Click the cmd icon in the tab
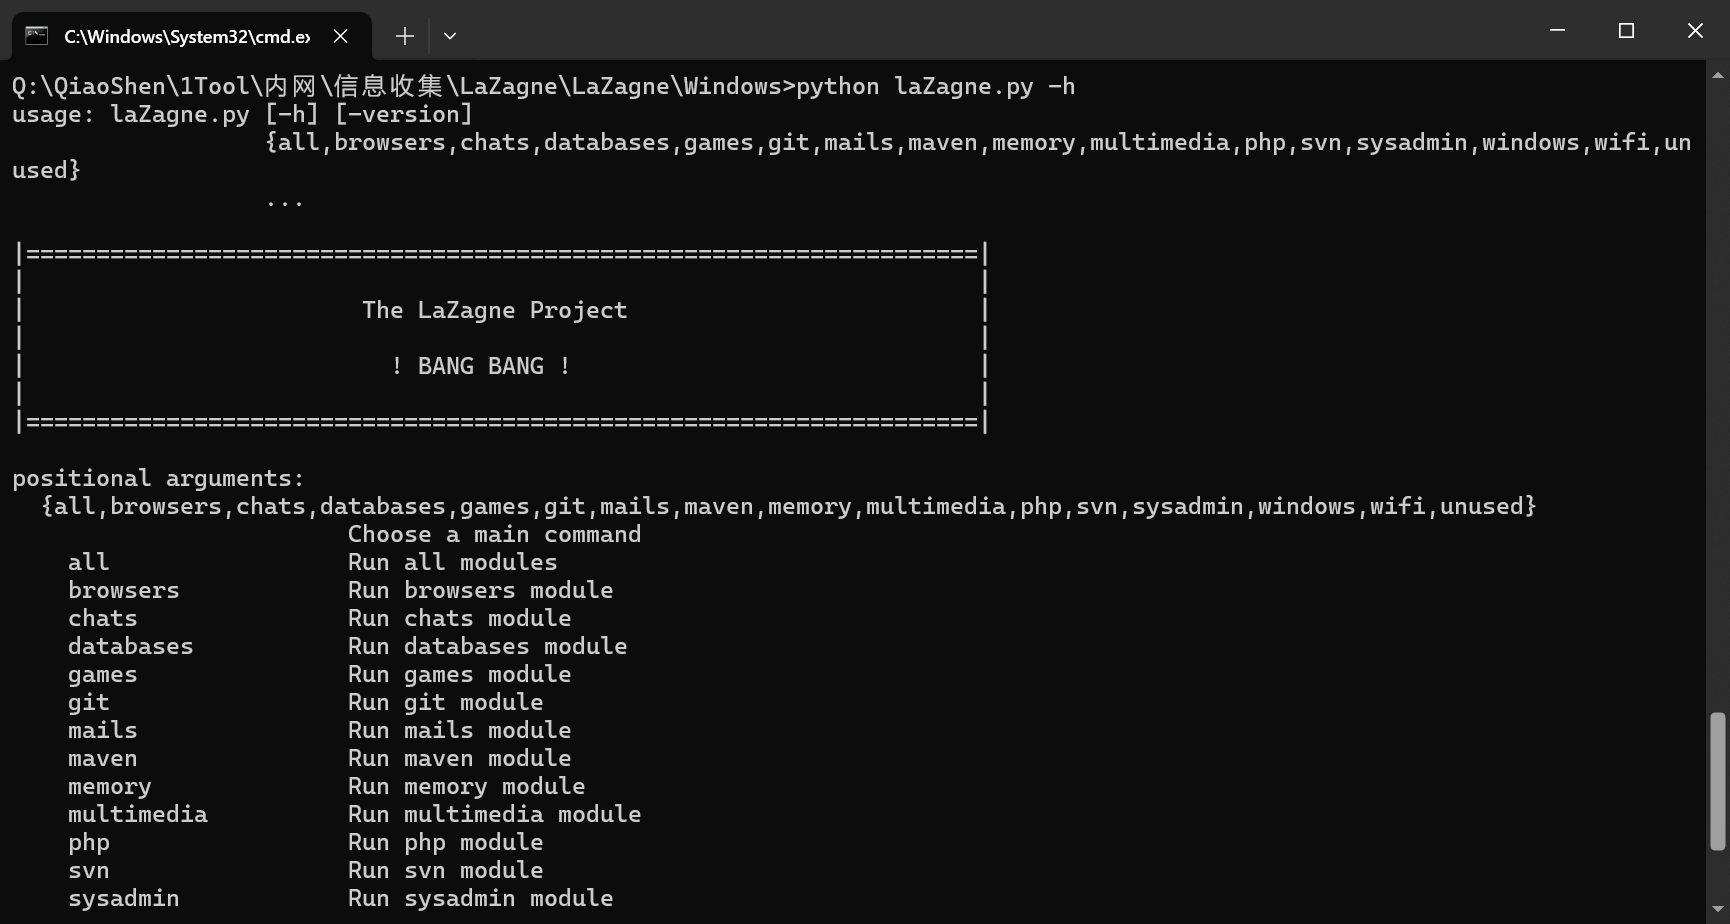Screen dimensions: 1730x924 (x=37, y=36)
